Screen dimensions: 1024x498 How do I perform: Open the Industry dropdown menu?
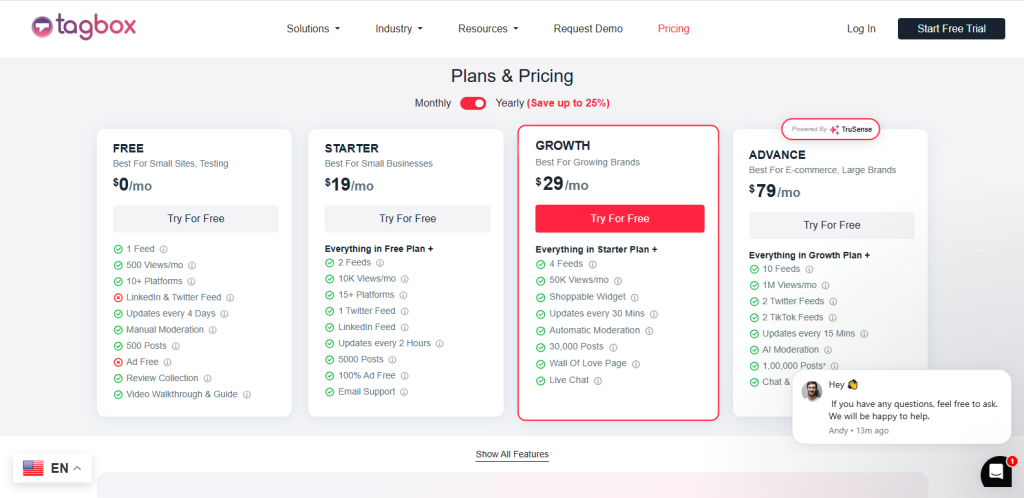pos(399,29)
